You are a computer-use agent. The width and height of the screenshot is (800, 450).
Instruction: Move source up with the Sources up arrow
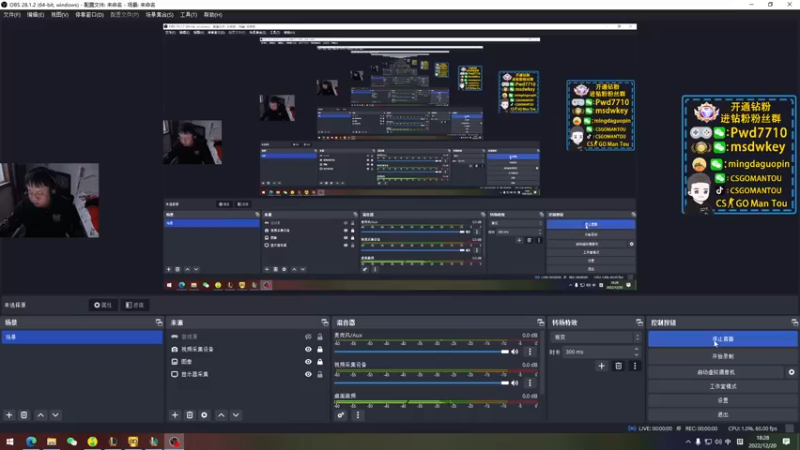221,415
